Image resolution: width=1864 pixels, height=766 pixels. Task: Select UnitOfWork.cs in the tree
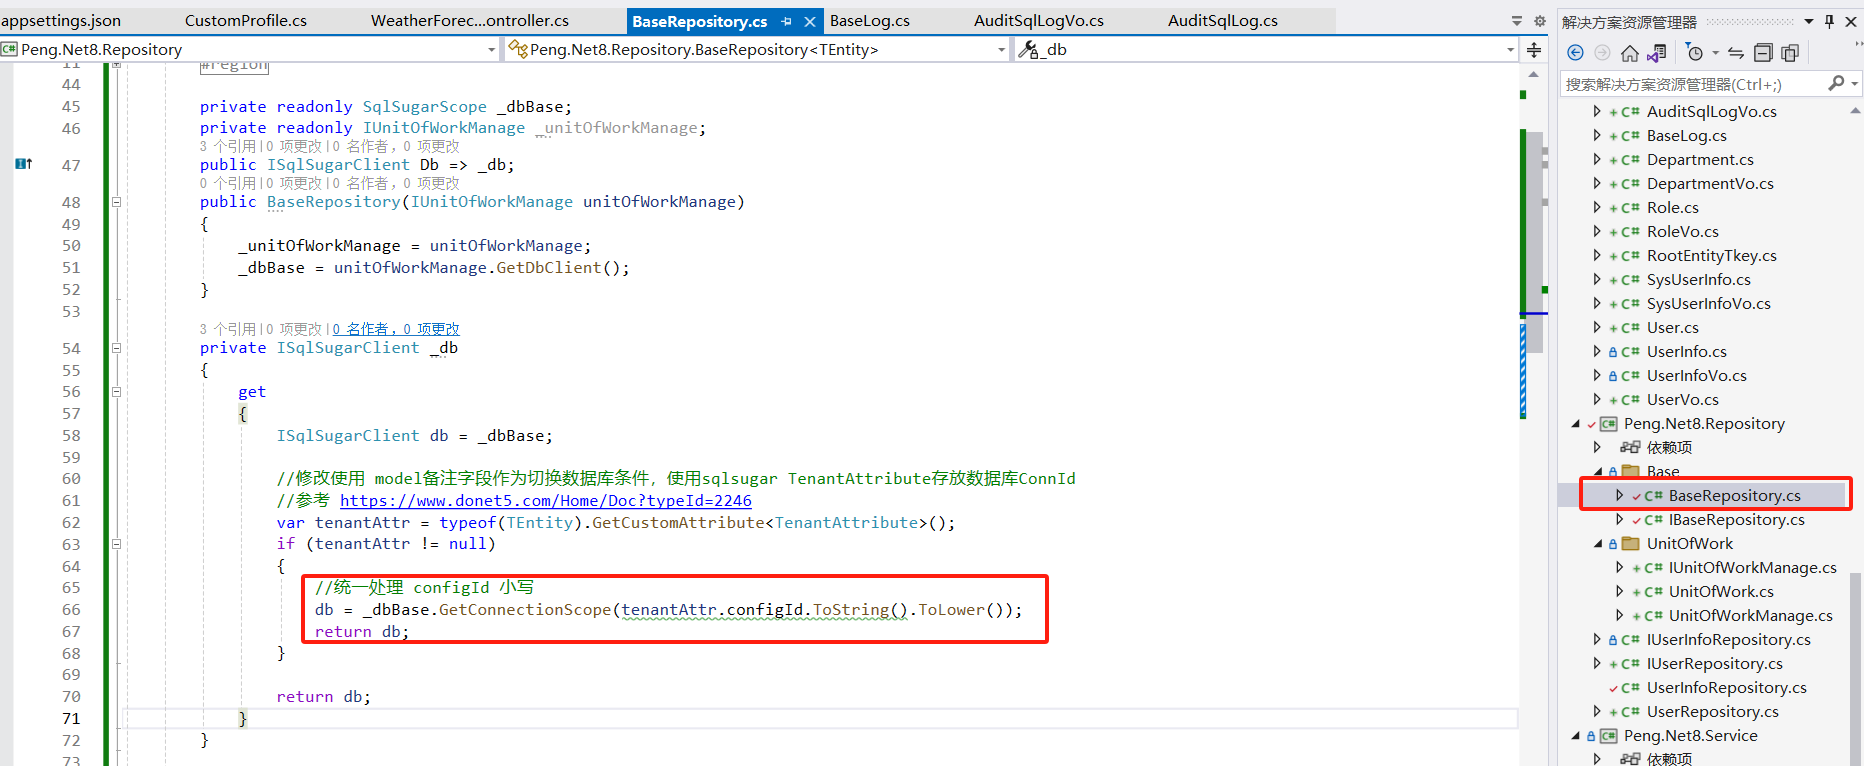1720,592
